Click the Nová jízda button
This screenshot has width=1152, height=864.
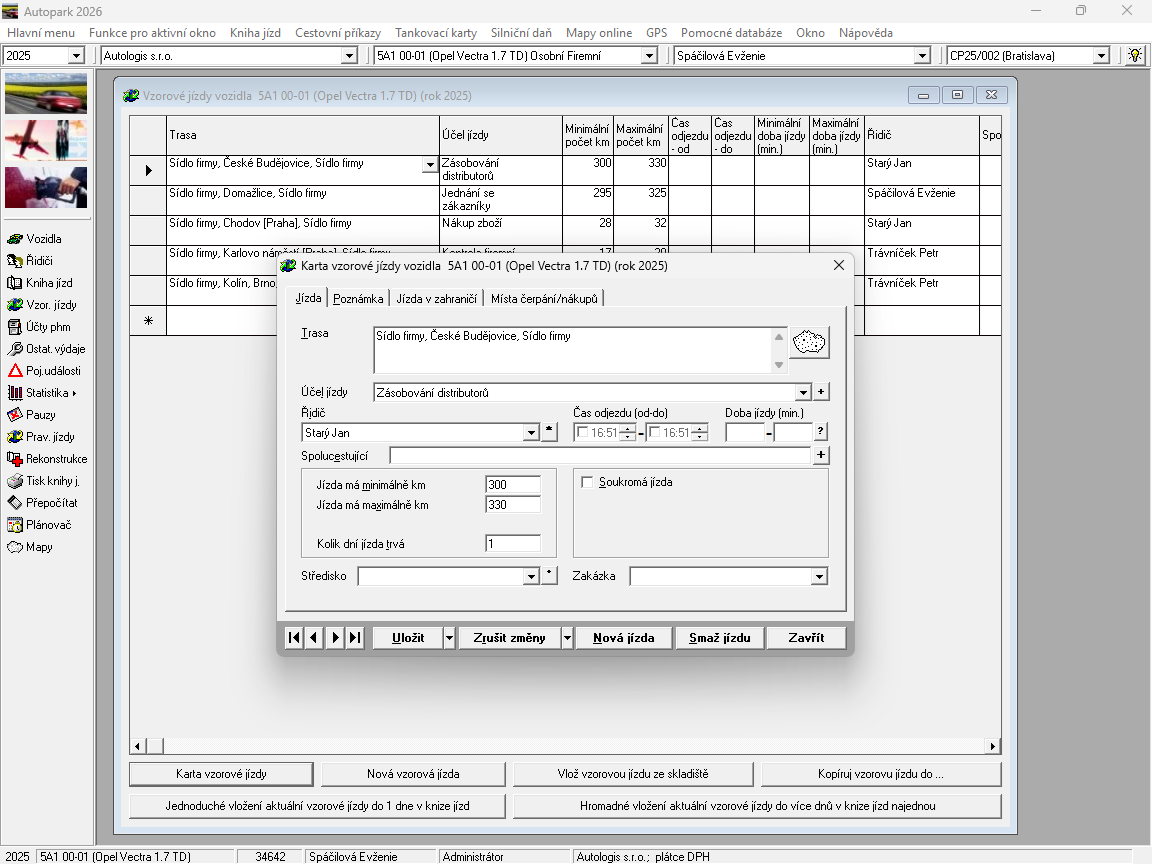pos(623,638)
